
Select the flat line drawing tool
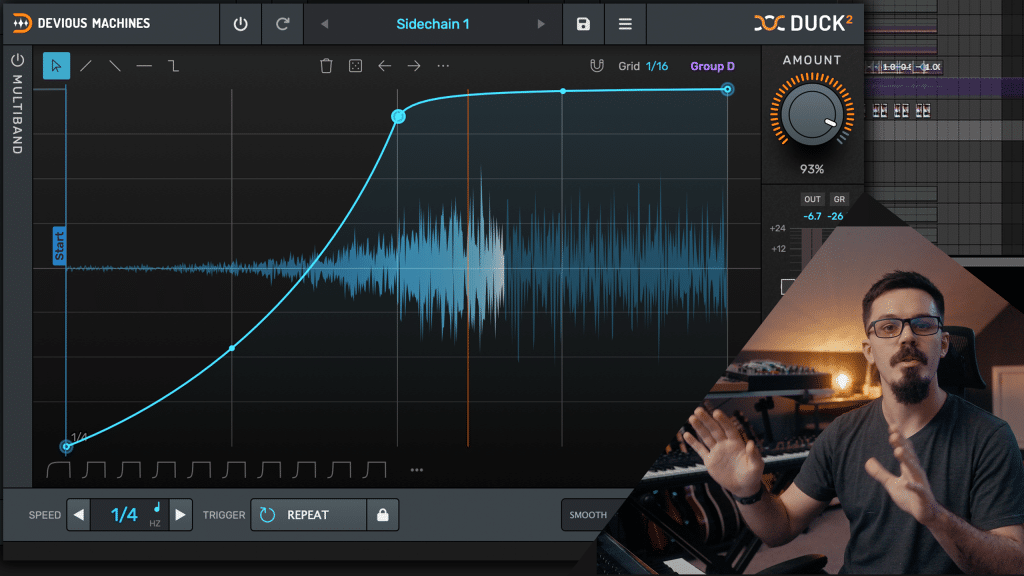click(144, 66)
